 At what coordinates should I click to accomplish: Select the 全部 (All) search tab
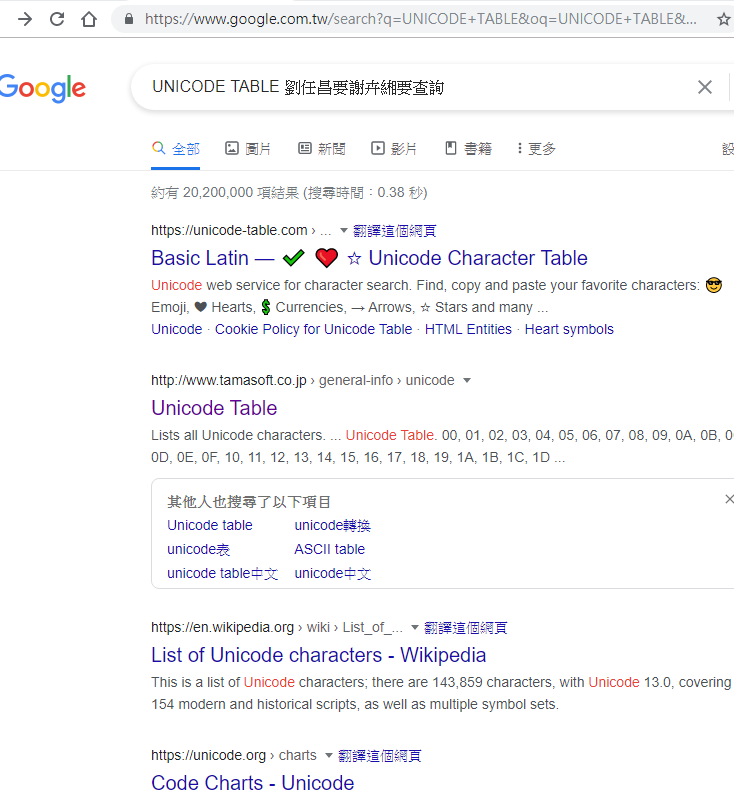[x=175, y=149]
